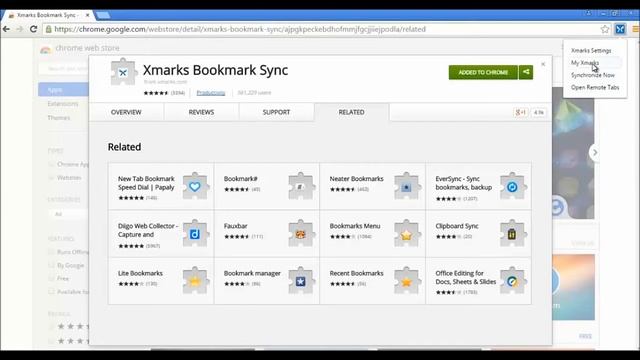
Task: Choose Synchronize Now from the menu
Action: pyautogui.click(x=593, y=75)
